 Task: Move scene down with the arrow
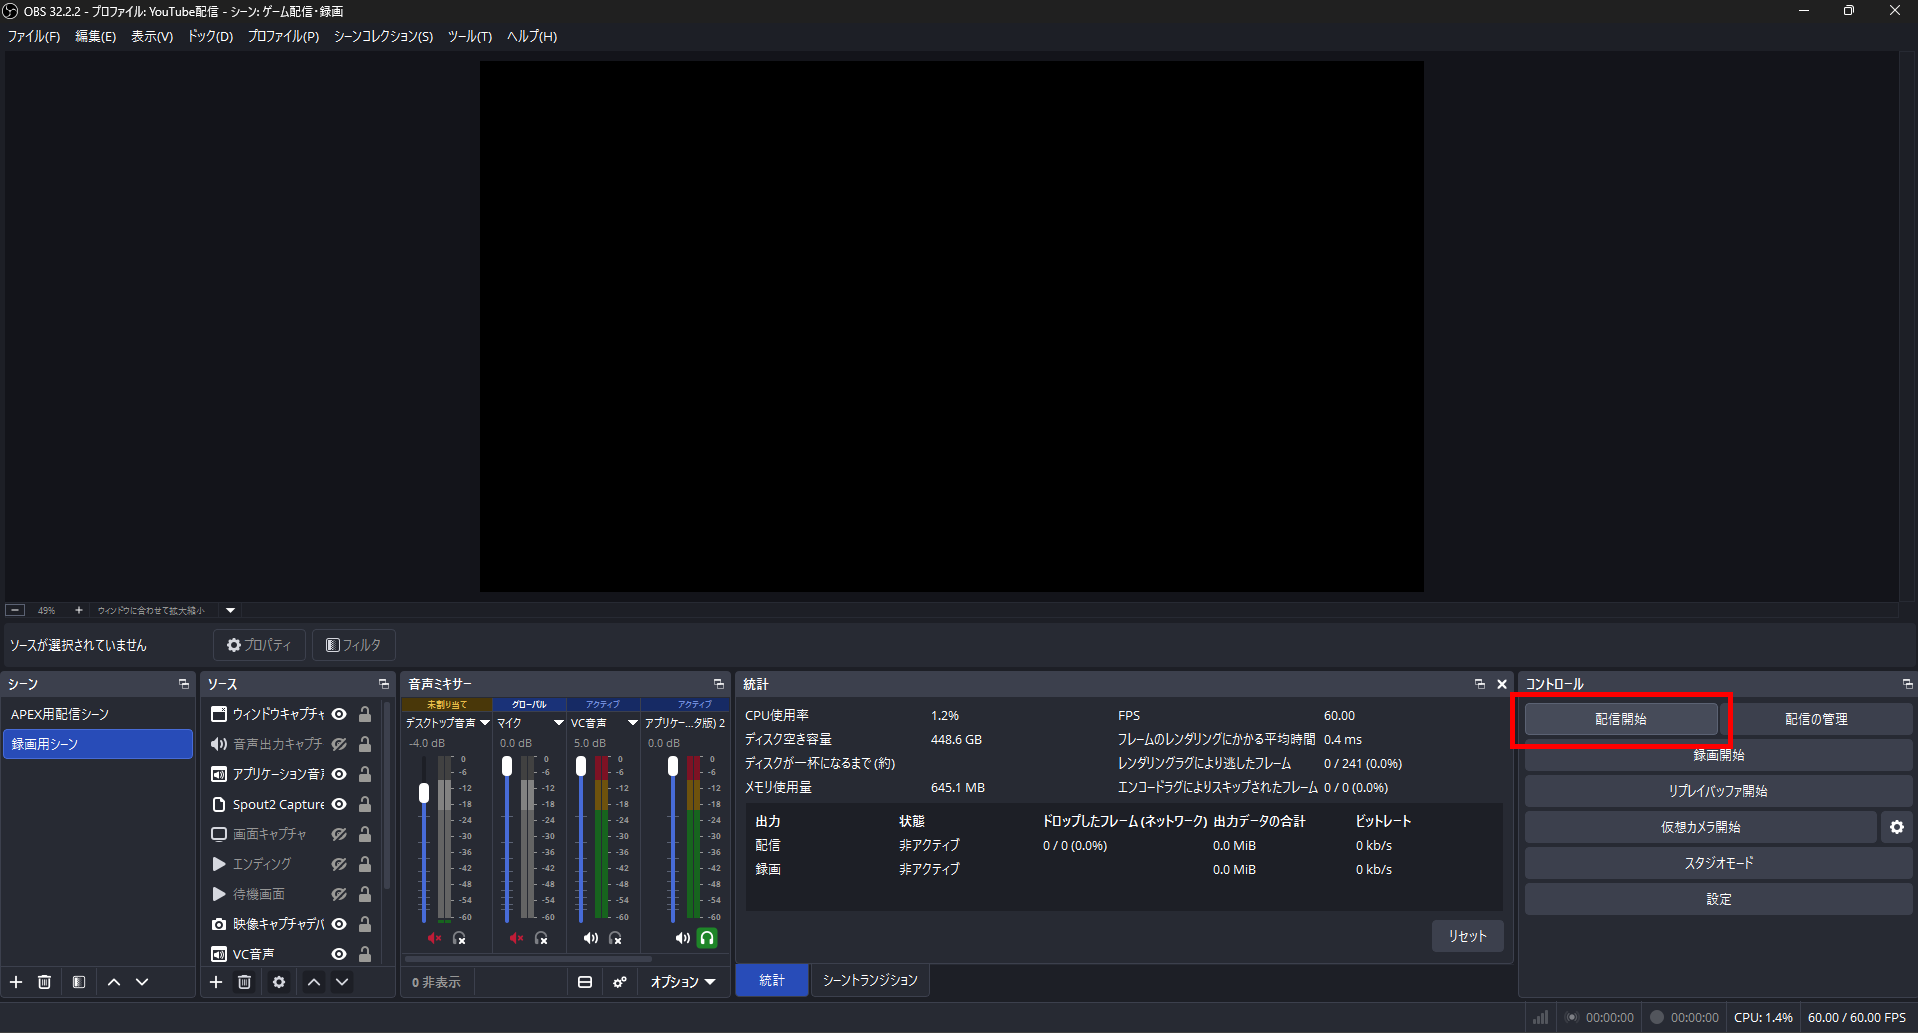[142, 982]
